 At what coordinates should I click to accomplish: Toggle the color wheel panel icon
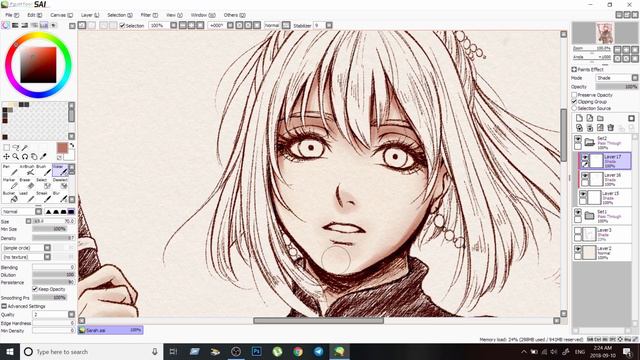click(5, 25)
